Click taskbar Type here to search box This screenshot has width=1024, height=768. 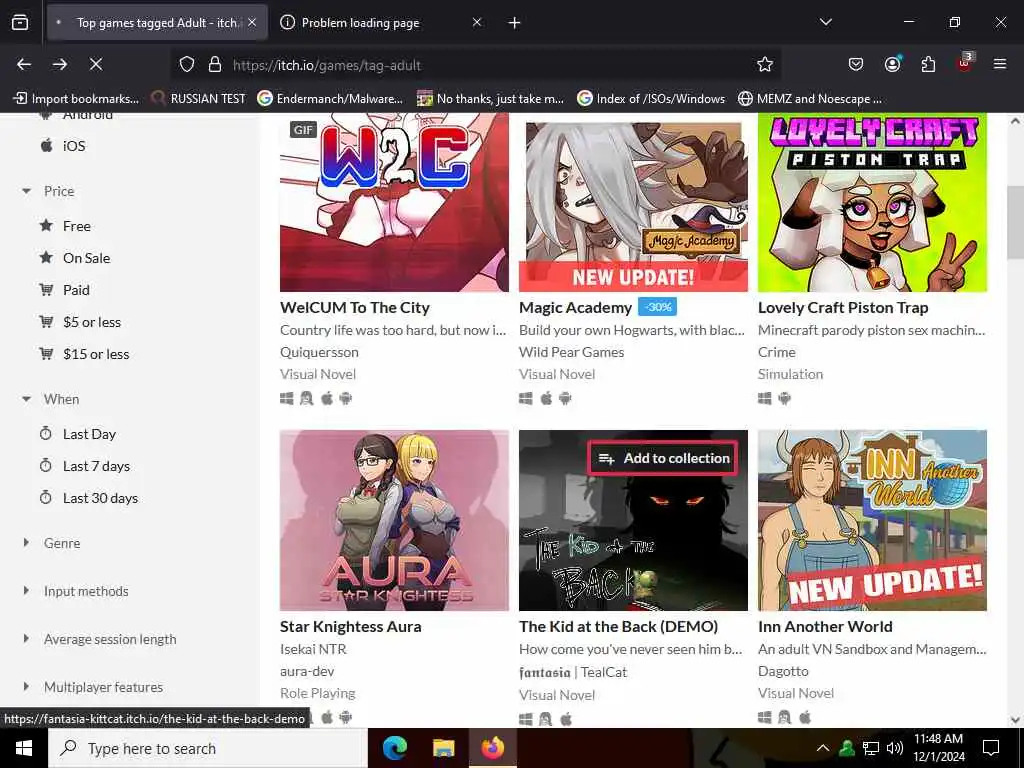tap(208, 748)
